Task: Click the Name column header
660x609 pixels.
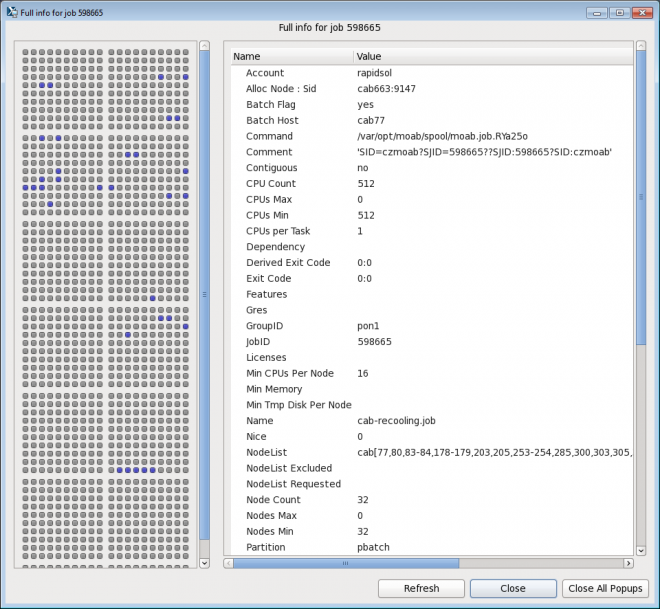Action: pos(292,56)
